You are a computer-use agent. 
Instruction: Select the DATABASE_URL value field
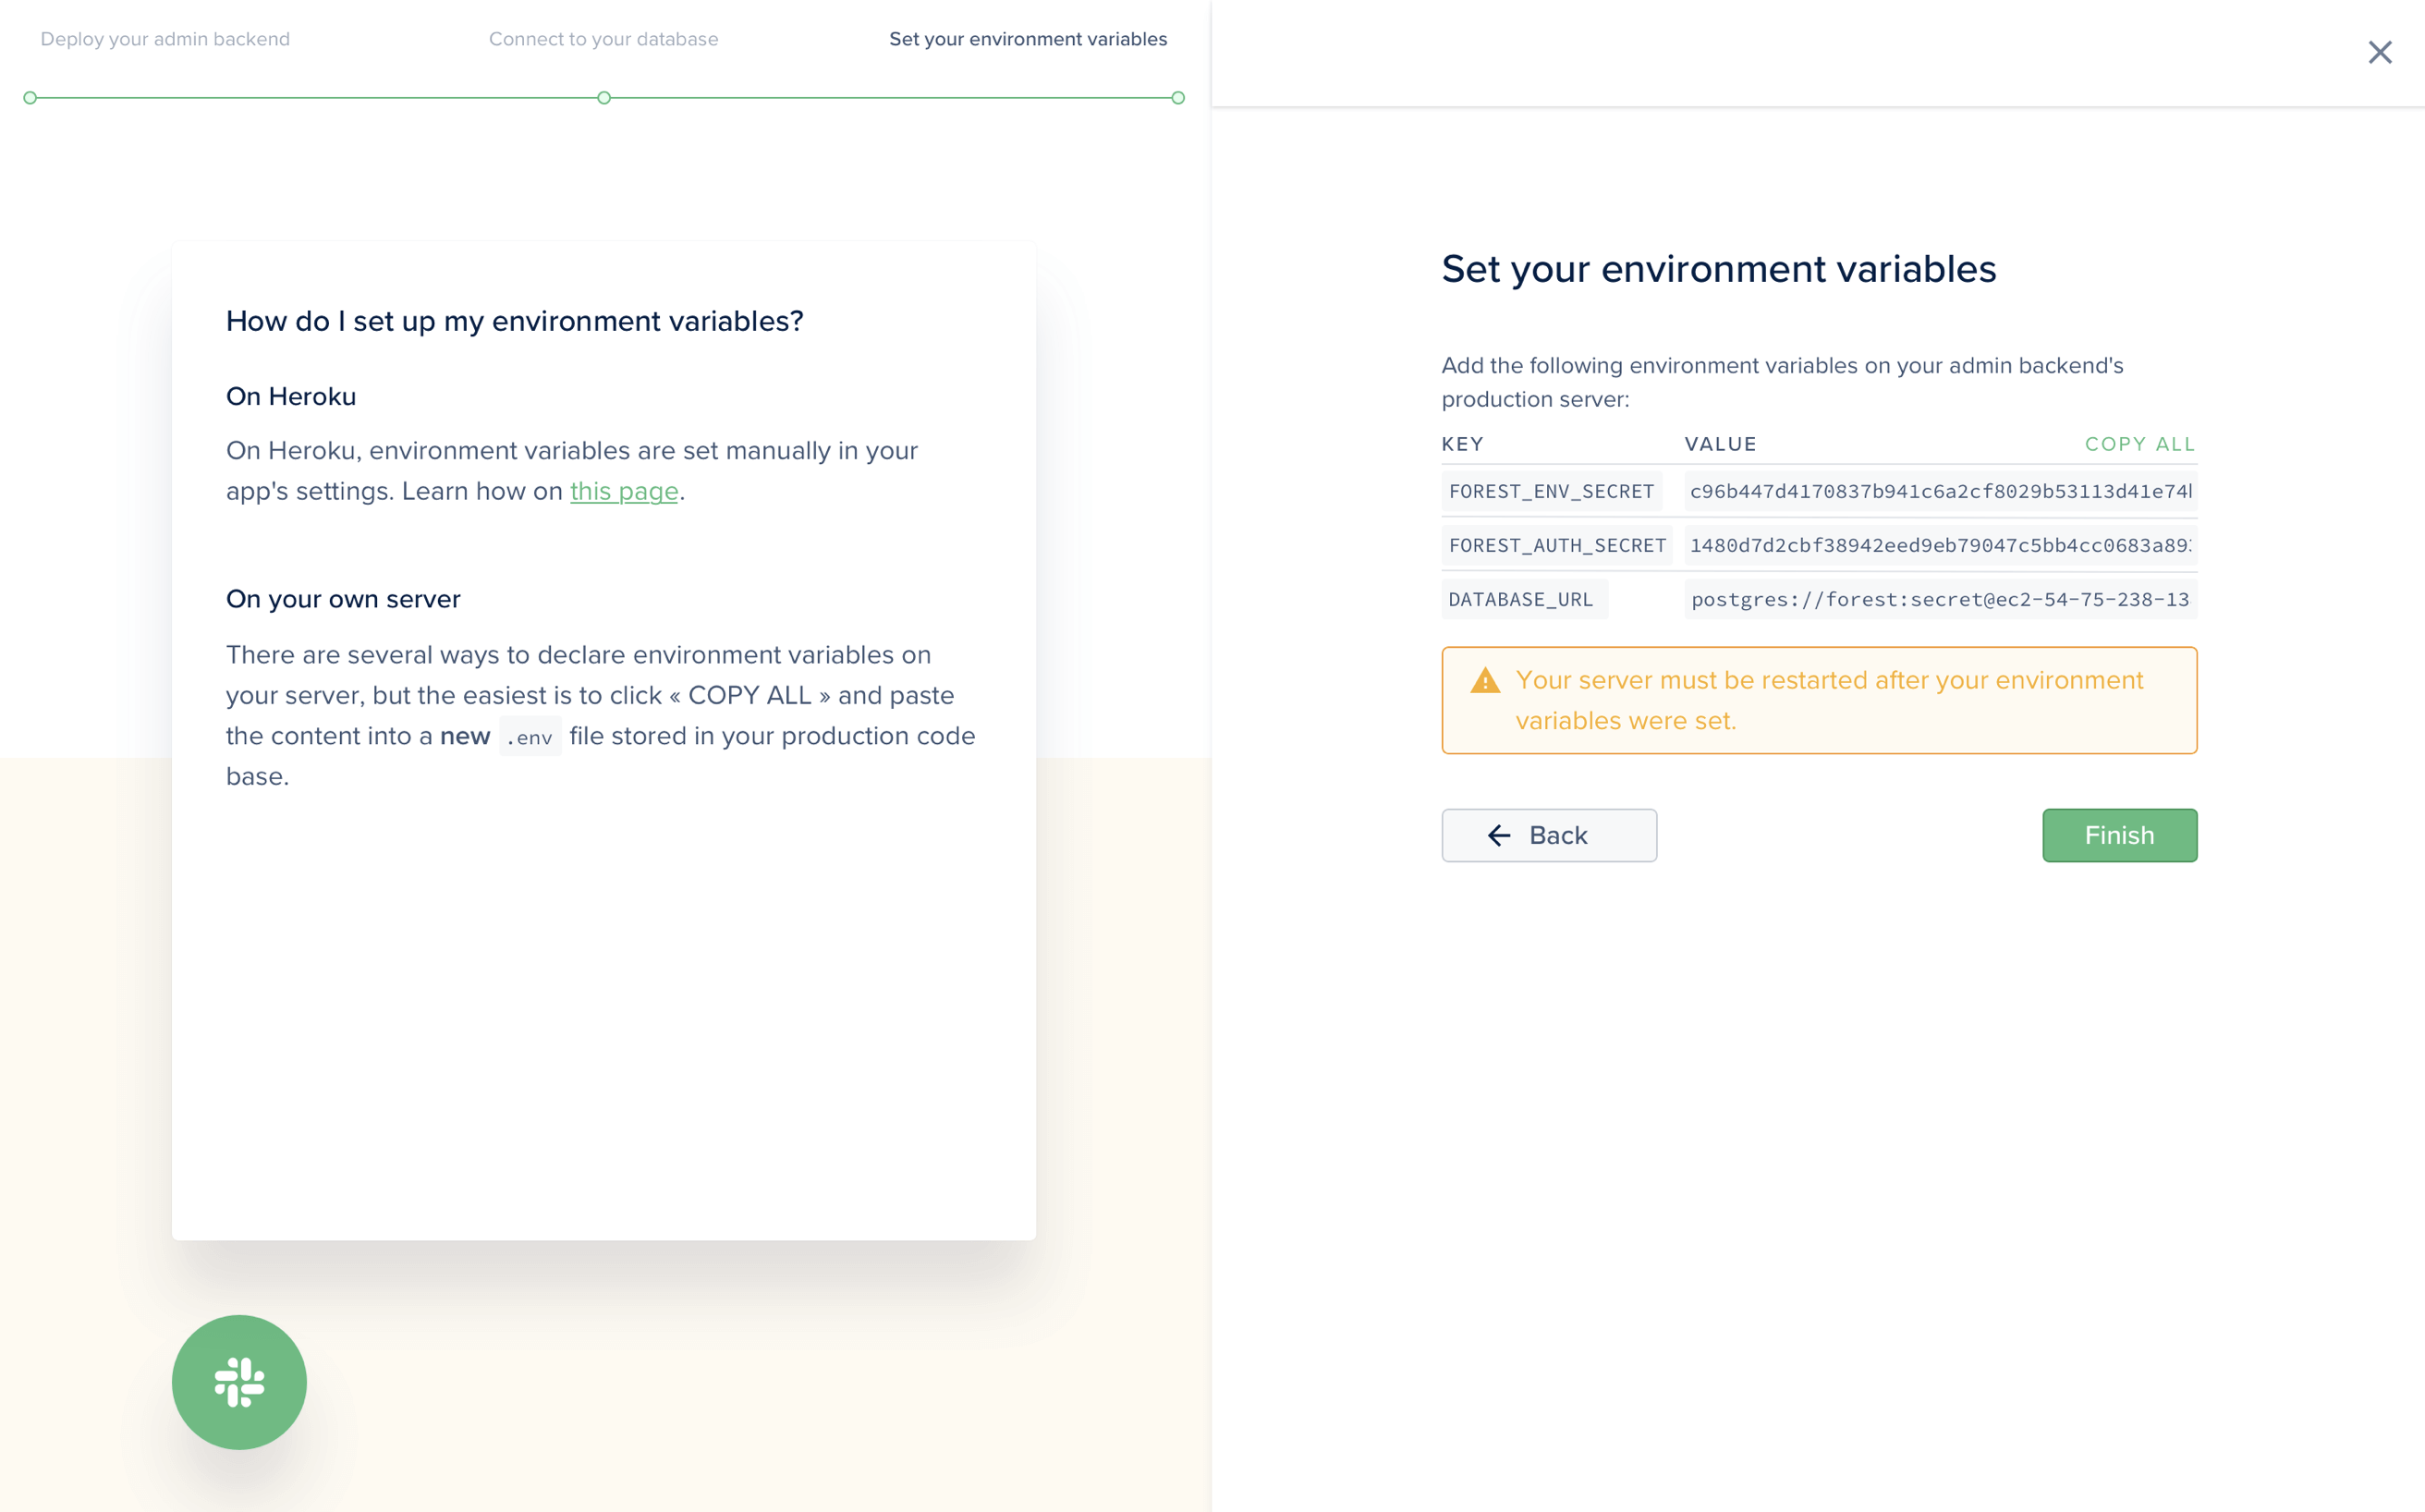point(1939,599)
